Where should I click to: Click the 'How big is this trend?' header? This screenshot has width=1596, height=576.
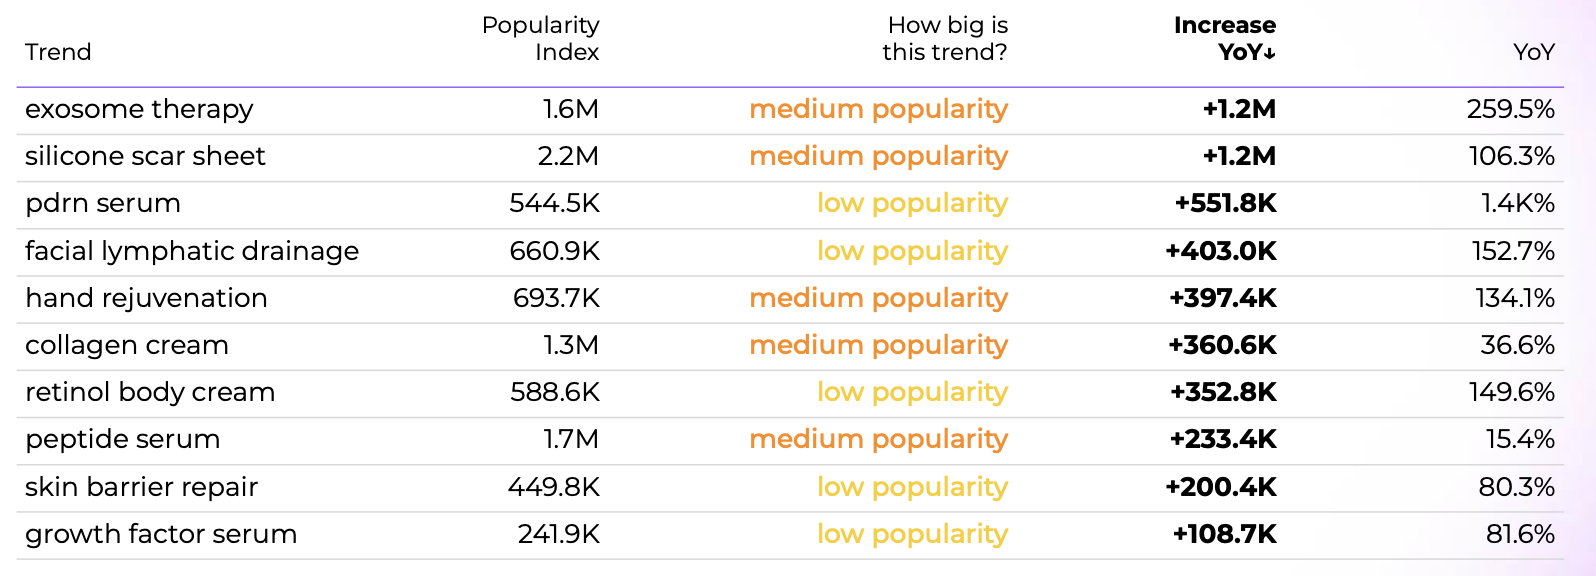click(x=945, y=38)
